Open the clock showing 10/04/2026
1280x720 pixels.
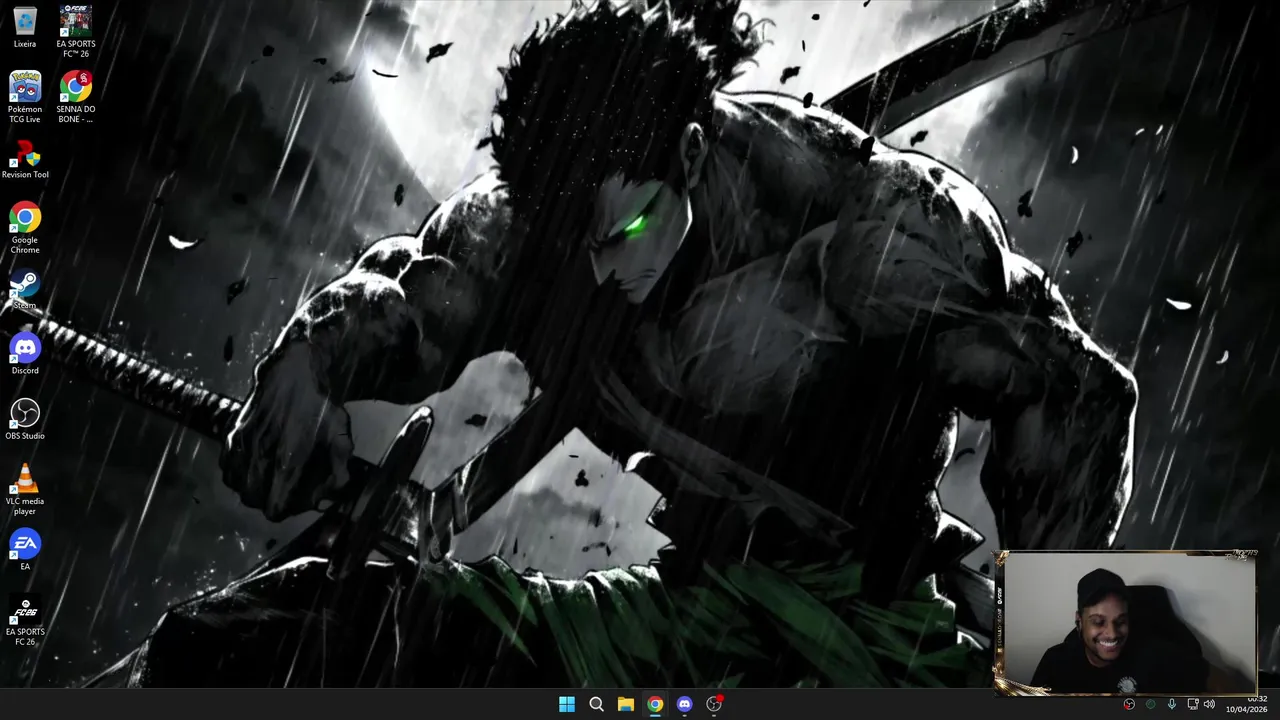pos(1247,704)
